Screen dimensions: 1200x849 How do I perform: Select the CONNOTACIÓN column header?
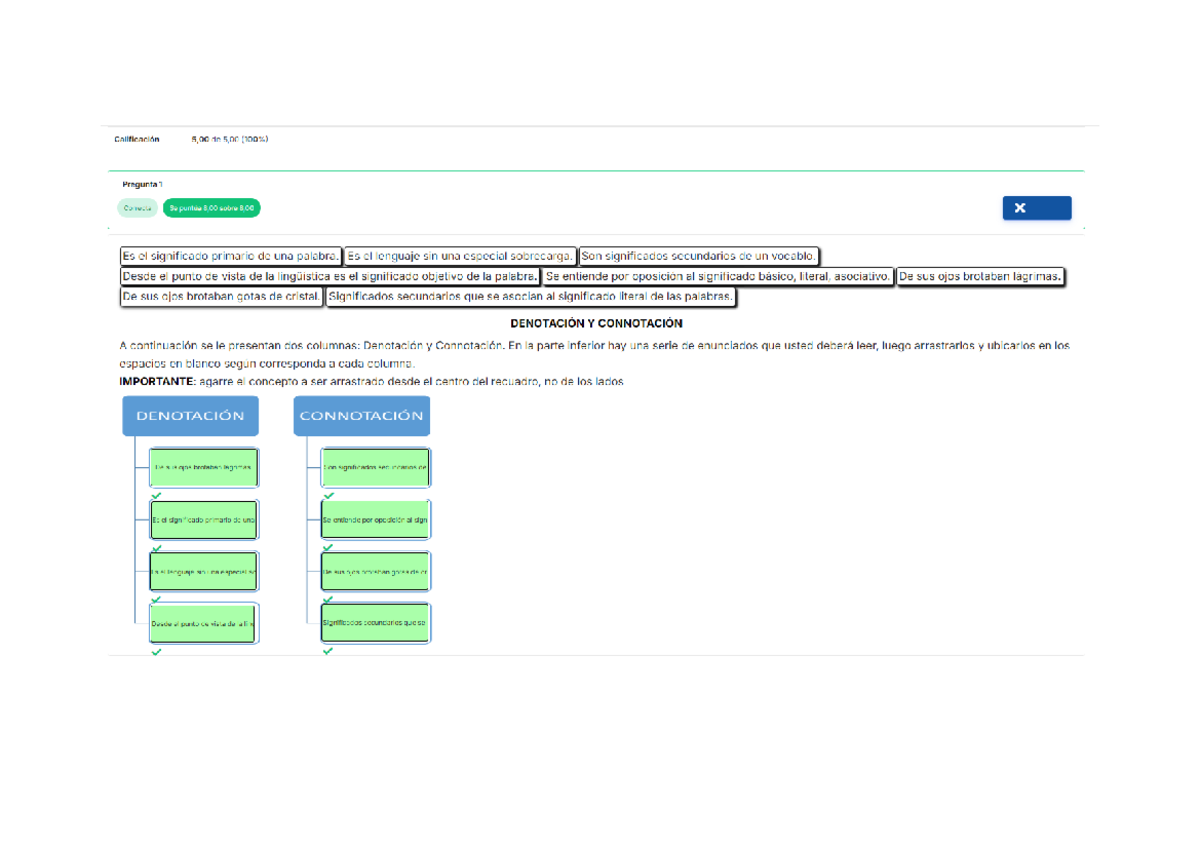coord(361,416)
